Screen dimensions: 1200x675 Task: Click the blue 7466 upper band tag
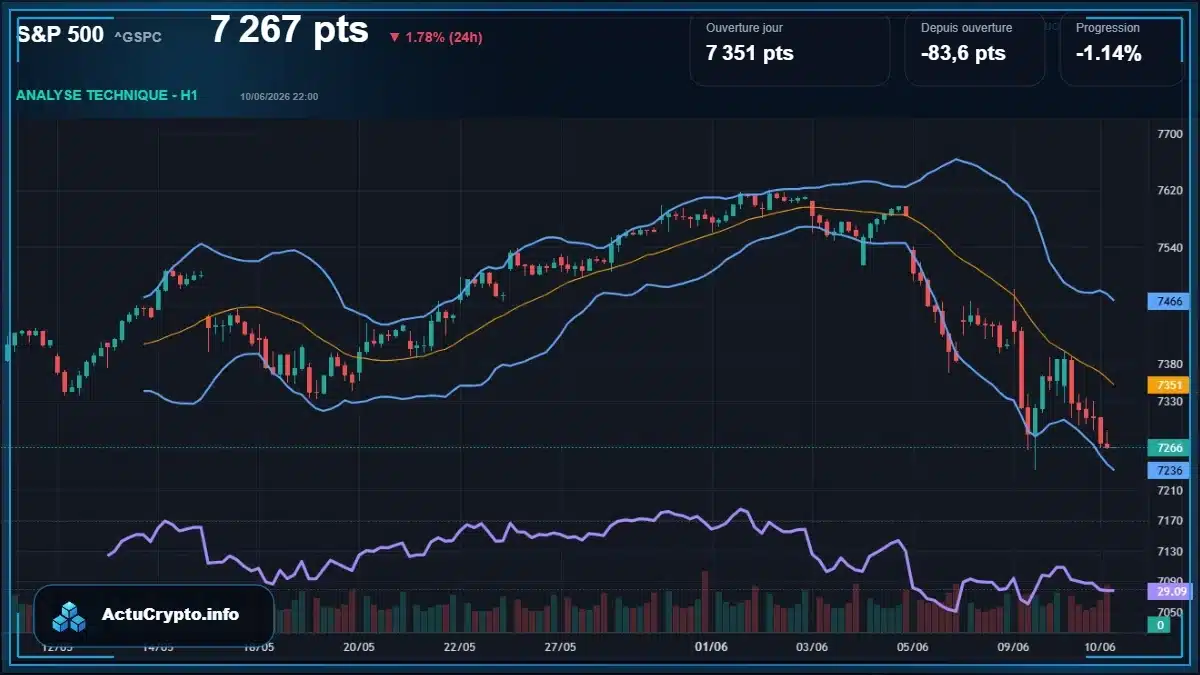point(1169,301)
